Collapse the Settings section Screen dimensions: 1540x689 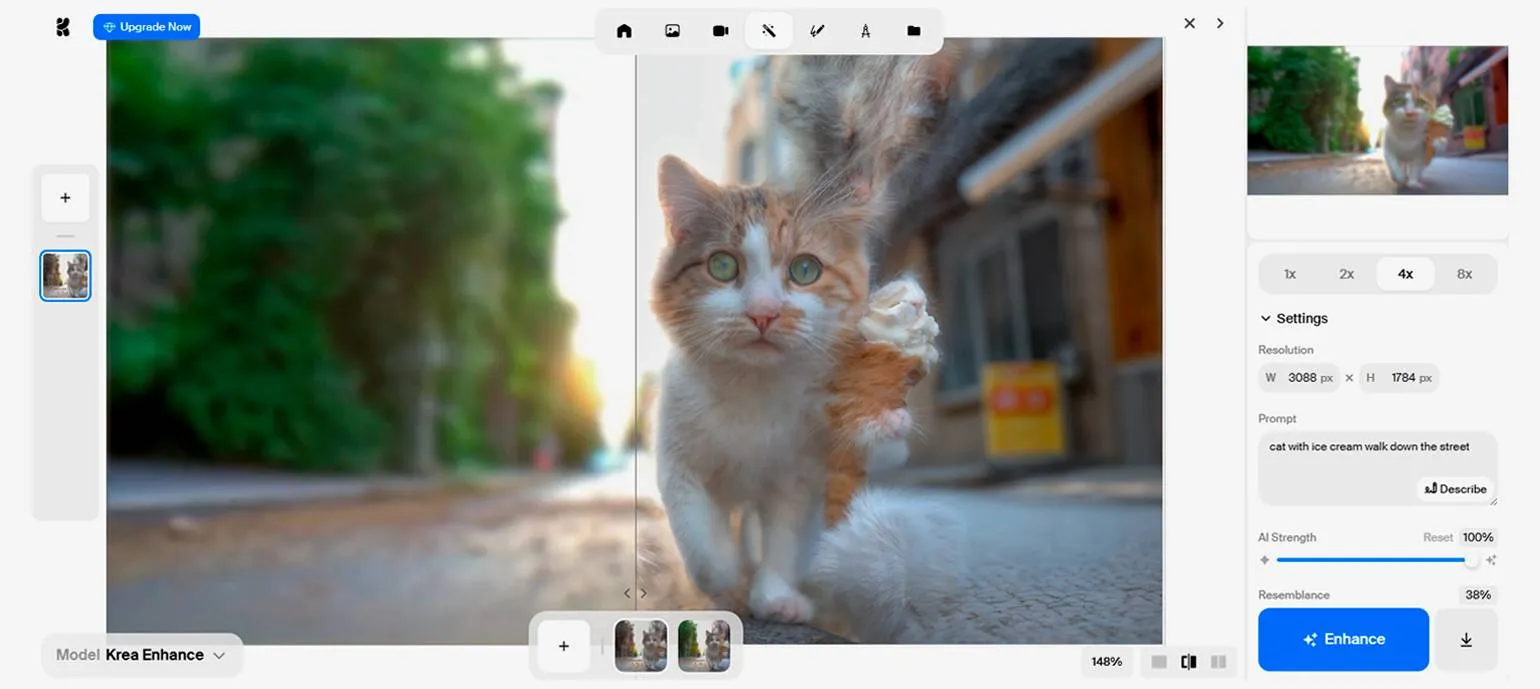pos(1293,318)
